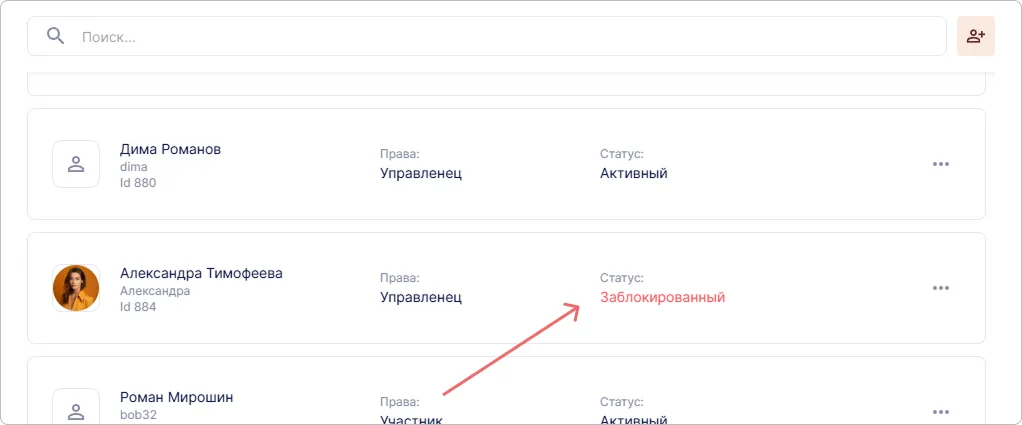
Task: Click the name Дима Романов
Action: click(x=170, y=149)
